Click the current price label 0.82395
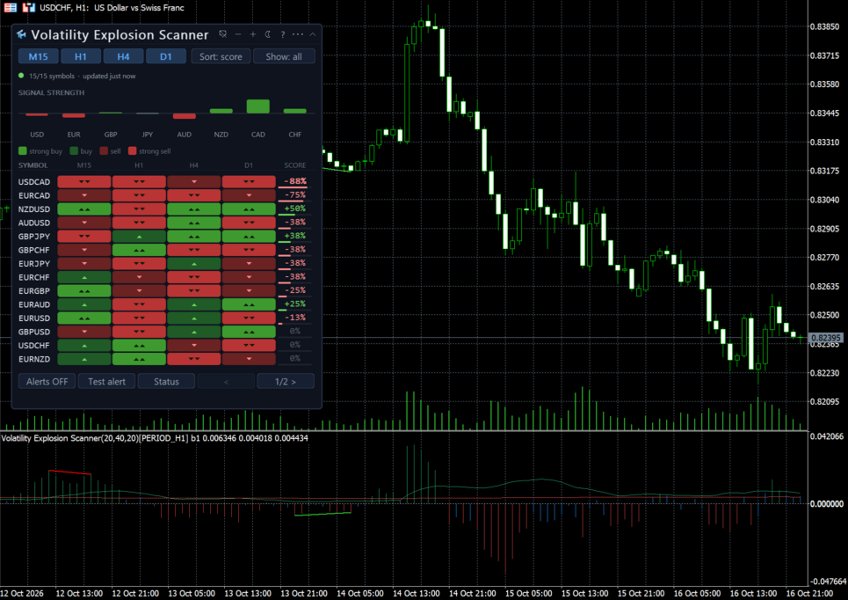This screenshot has height=600, width=848. coord(825,338)
